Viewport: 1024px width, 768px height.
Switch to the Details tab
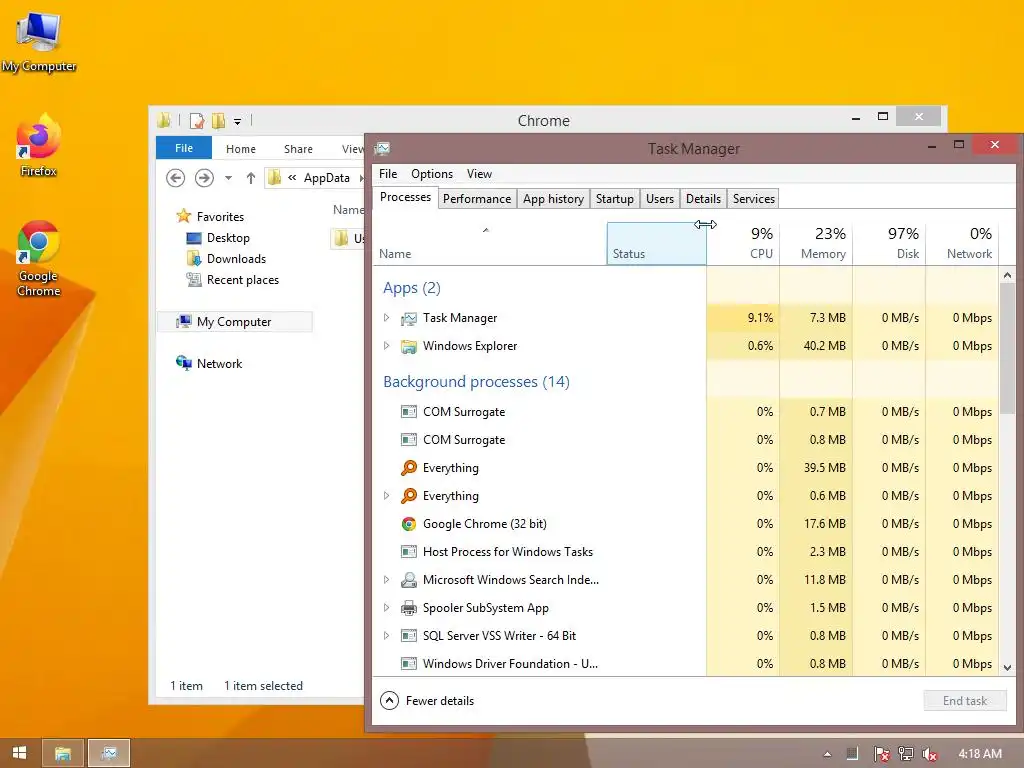[x=703, y=199]
